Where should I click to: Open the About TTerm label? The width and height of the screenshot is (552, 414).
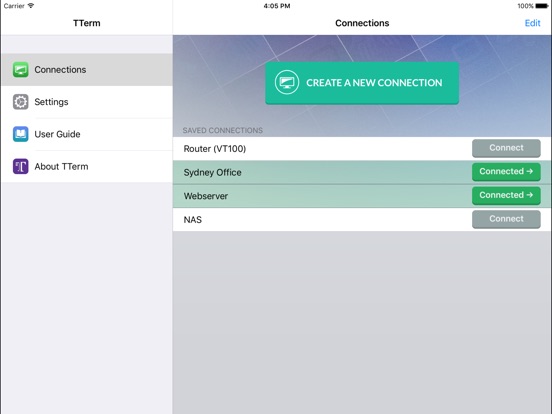[61, 167]
